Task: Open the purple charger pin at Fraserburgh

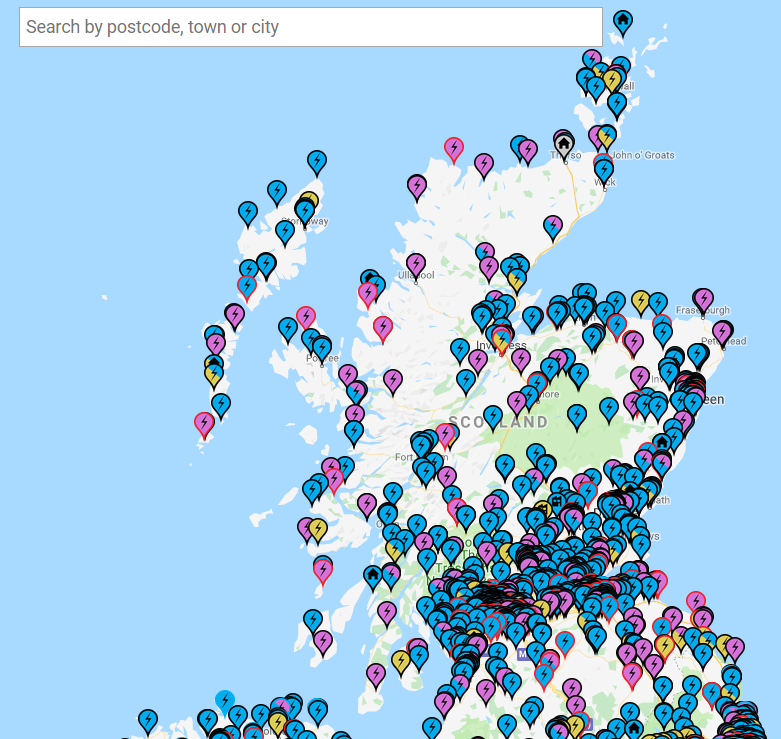Action: (703, 301)
